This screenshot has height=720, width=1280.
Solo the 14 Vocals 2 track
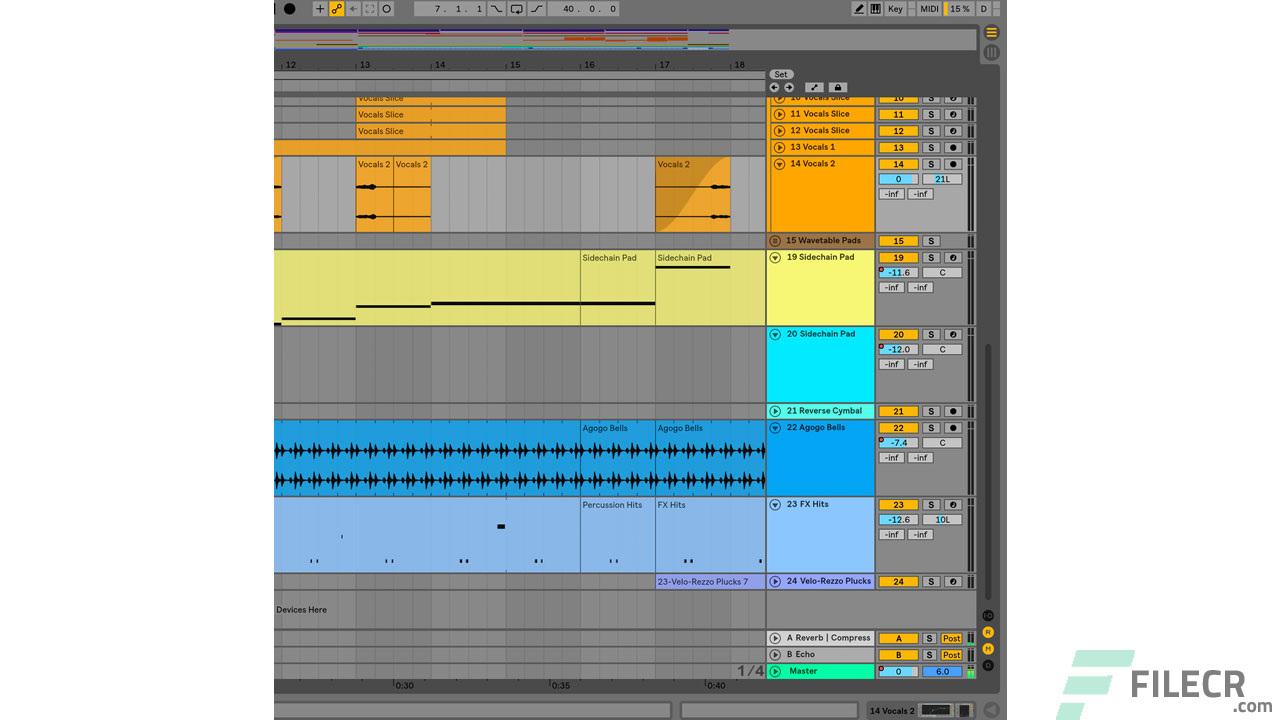930,164
